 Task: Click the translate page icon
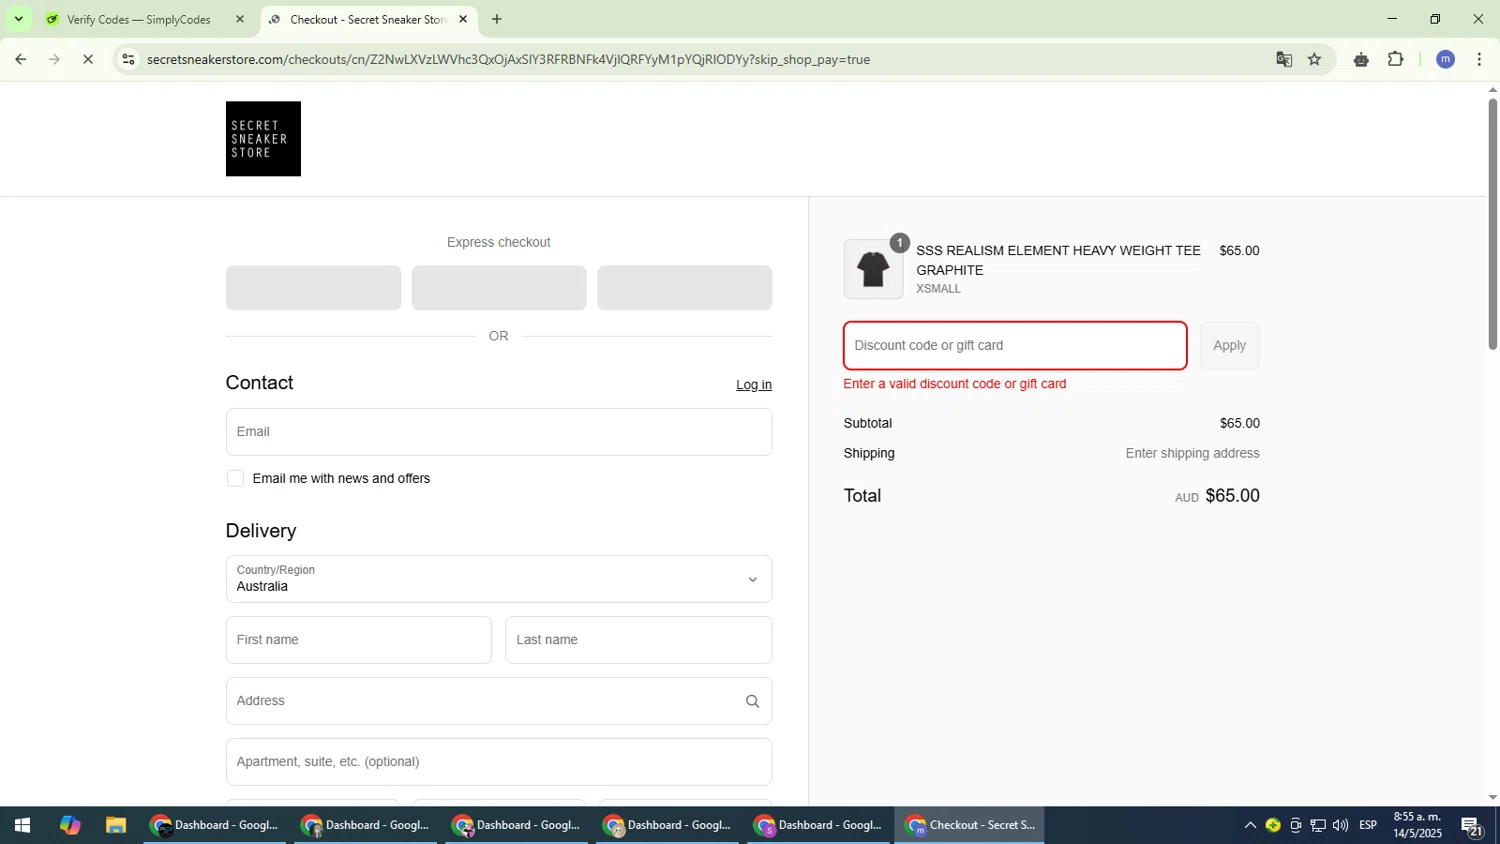1284,59
